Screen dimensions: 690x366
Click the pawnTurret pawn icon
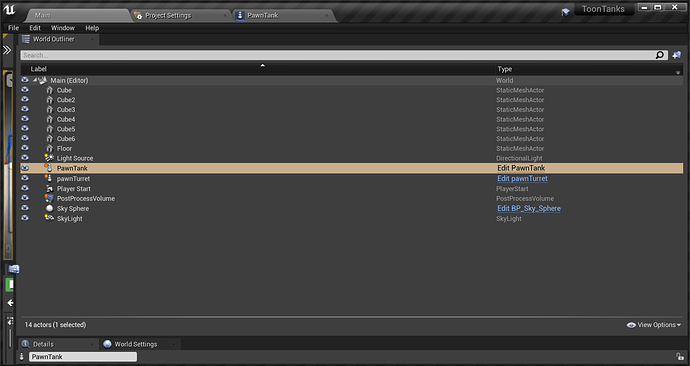pyautogui.click(x=49, y=178)
